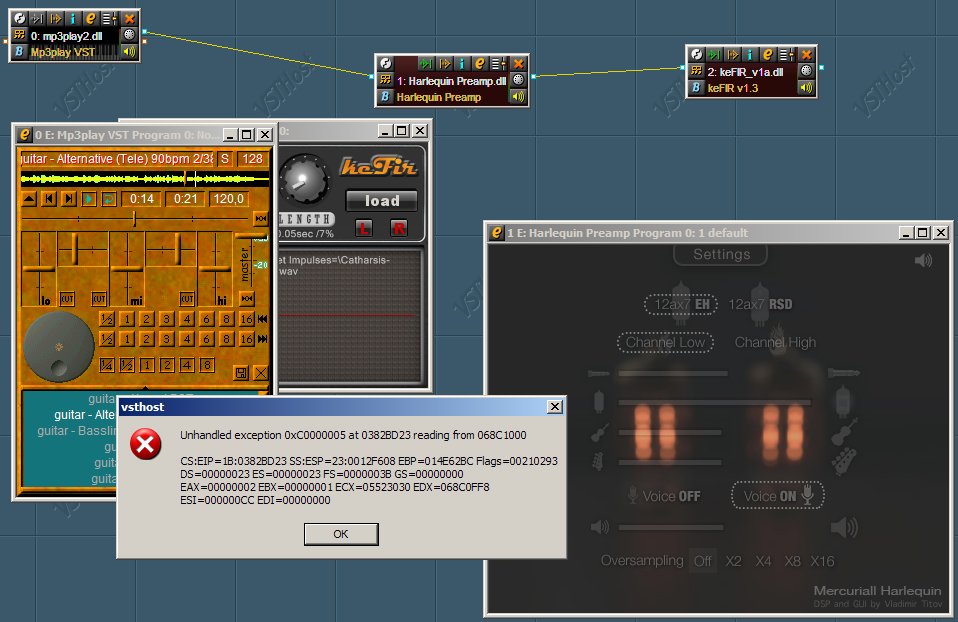Open MIDI settings on Harlequin Preamp node
958x622 pixels.
point(518,79)
